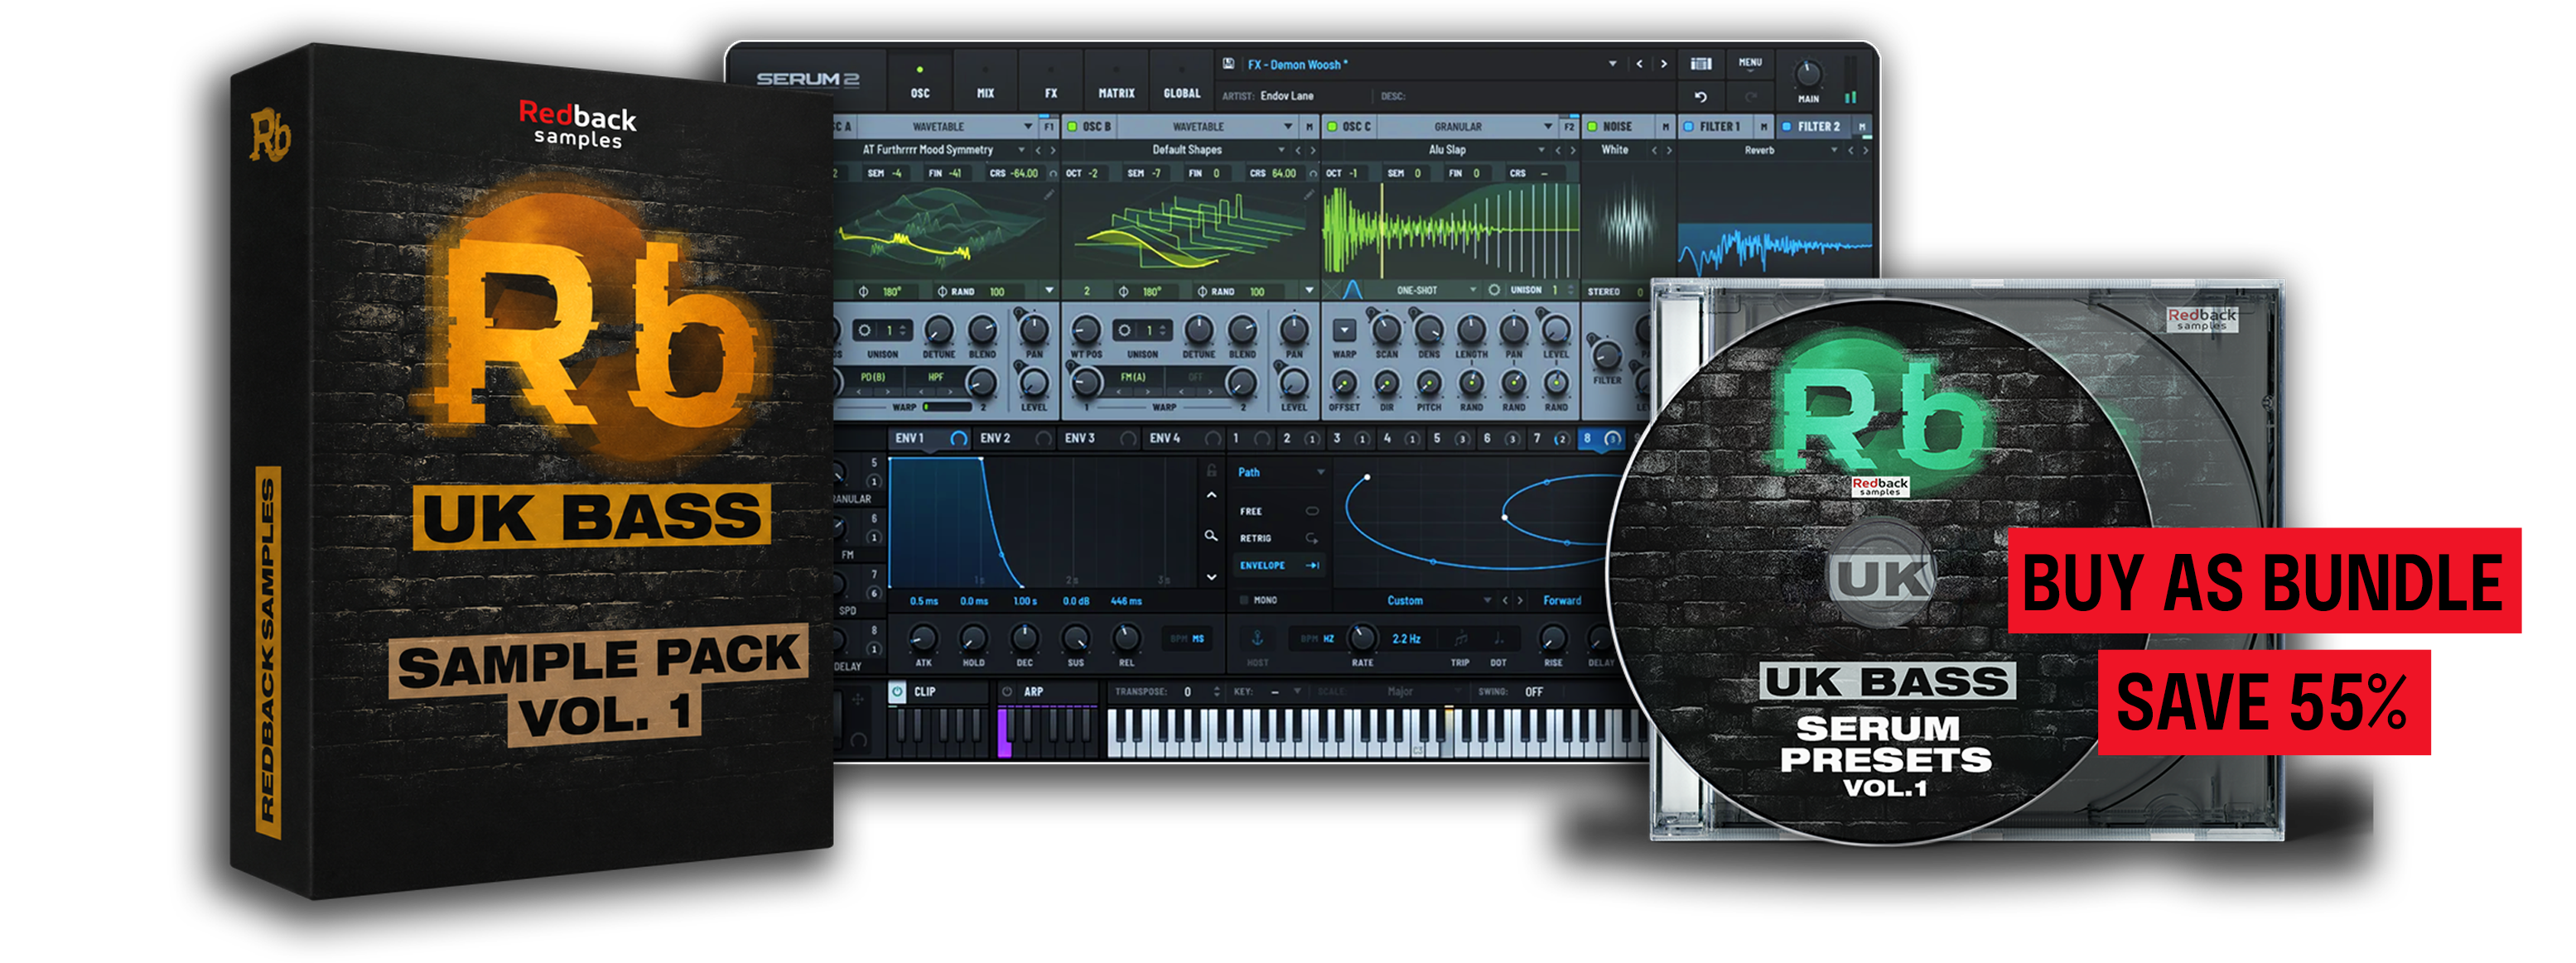The width and height of the screenshot is (2576, 963).
Task: Toggle the ARP power button
Action: point(1007,691)
